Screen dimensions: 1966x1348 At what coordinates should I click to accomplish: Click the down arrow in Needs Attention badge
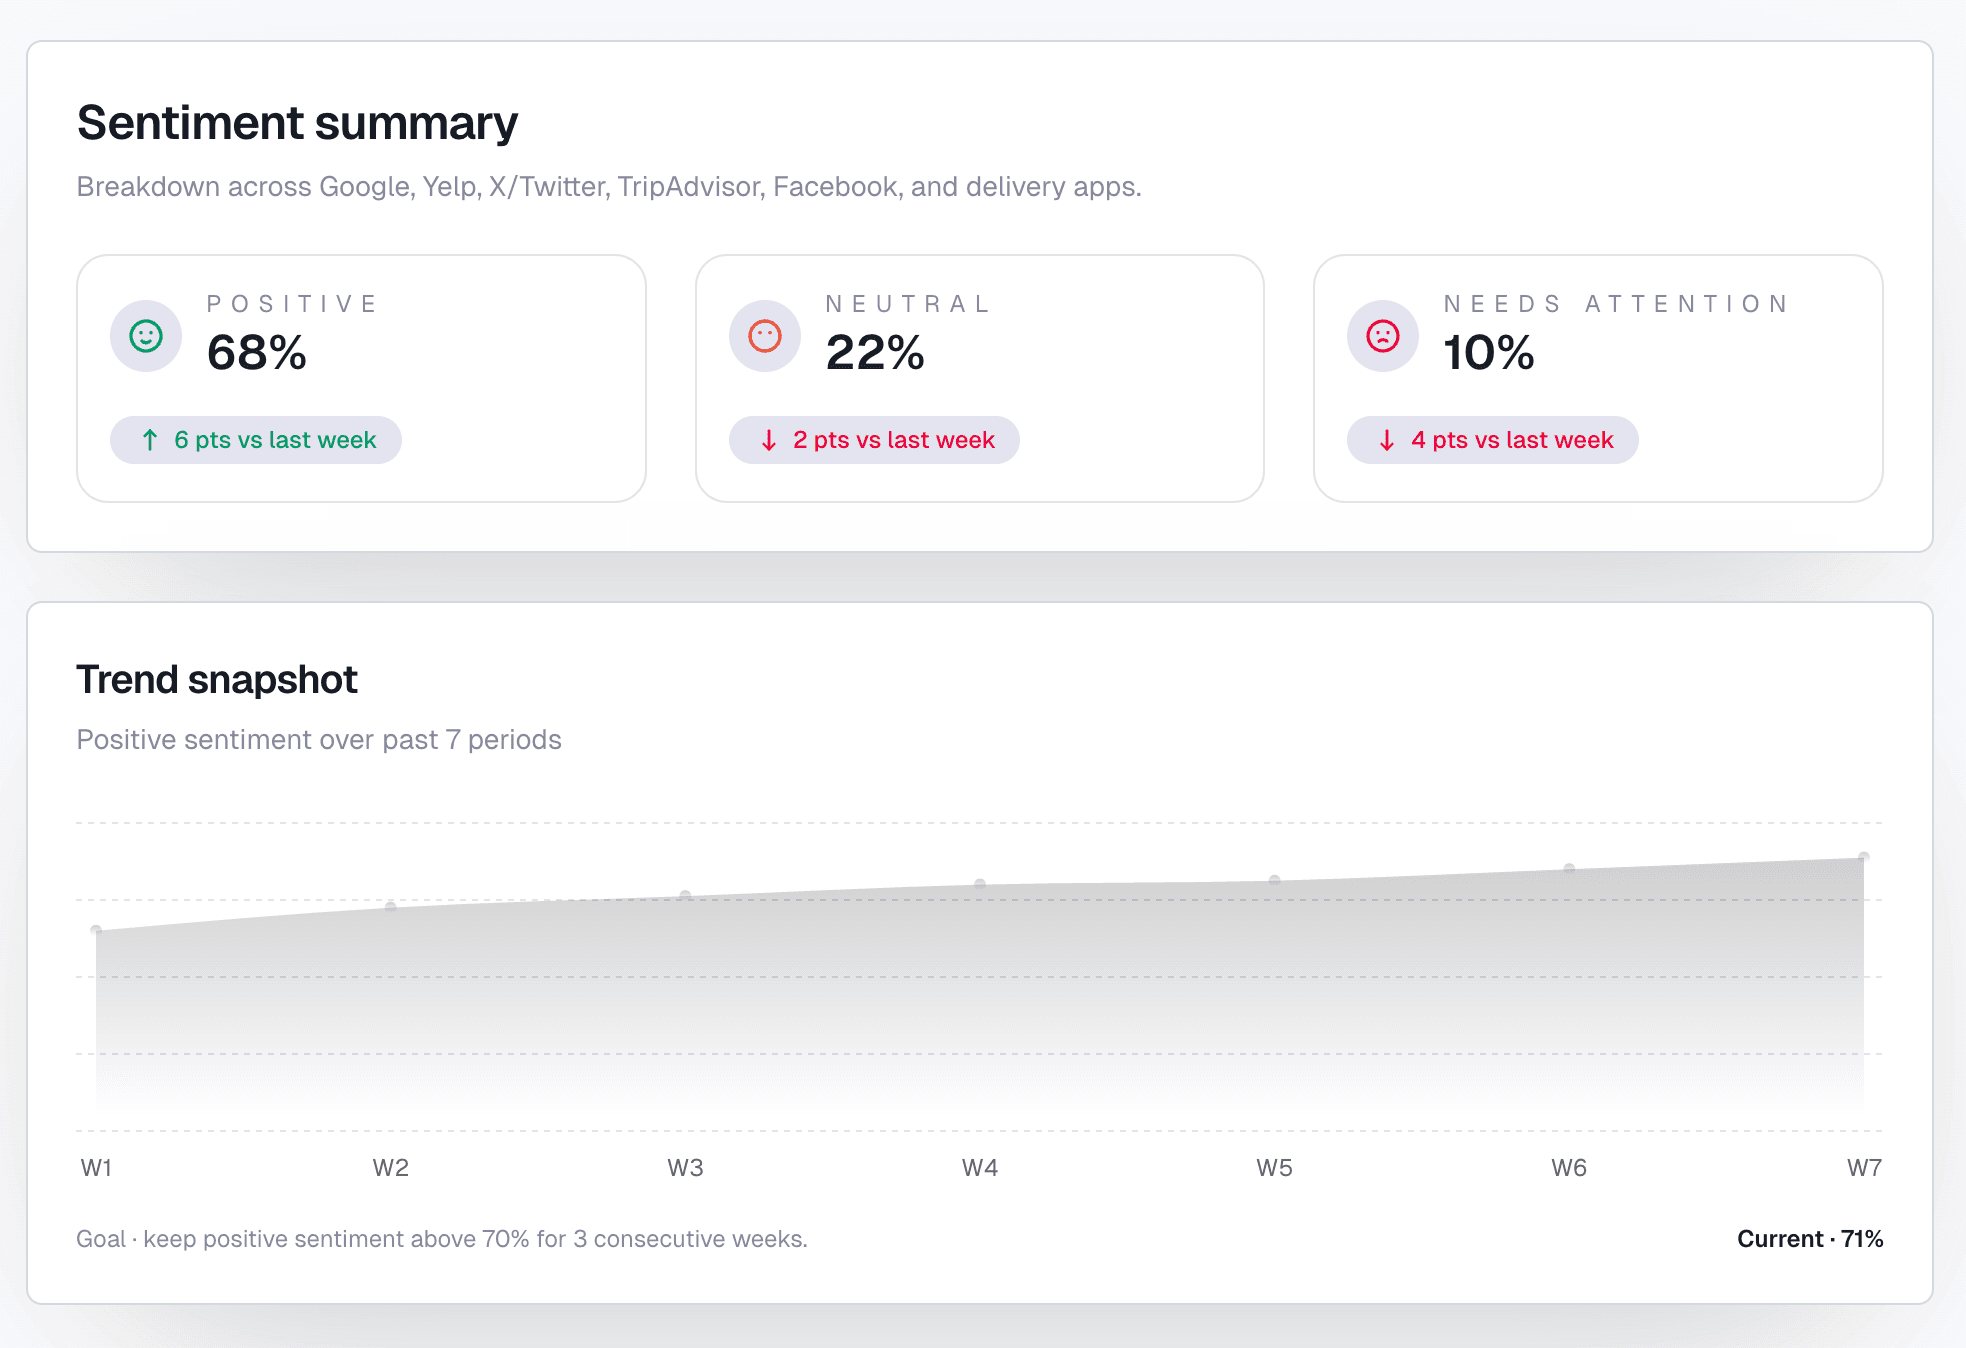(x=1386, y=439)
